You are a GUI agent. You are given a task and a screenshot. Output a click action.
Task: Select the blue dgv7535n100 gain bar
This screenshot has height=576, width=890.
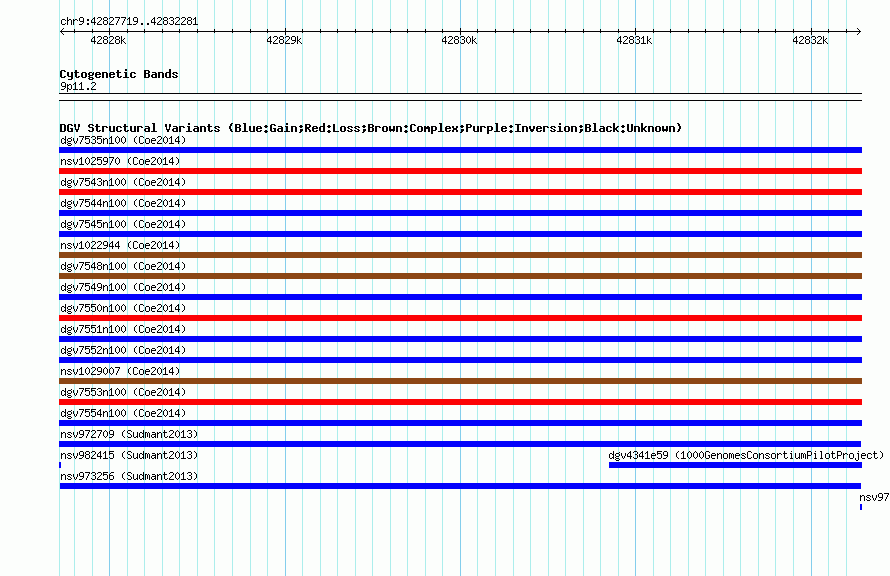coord(460,150)
